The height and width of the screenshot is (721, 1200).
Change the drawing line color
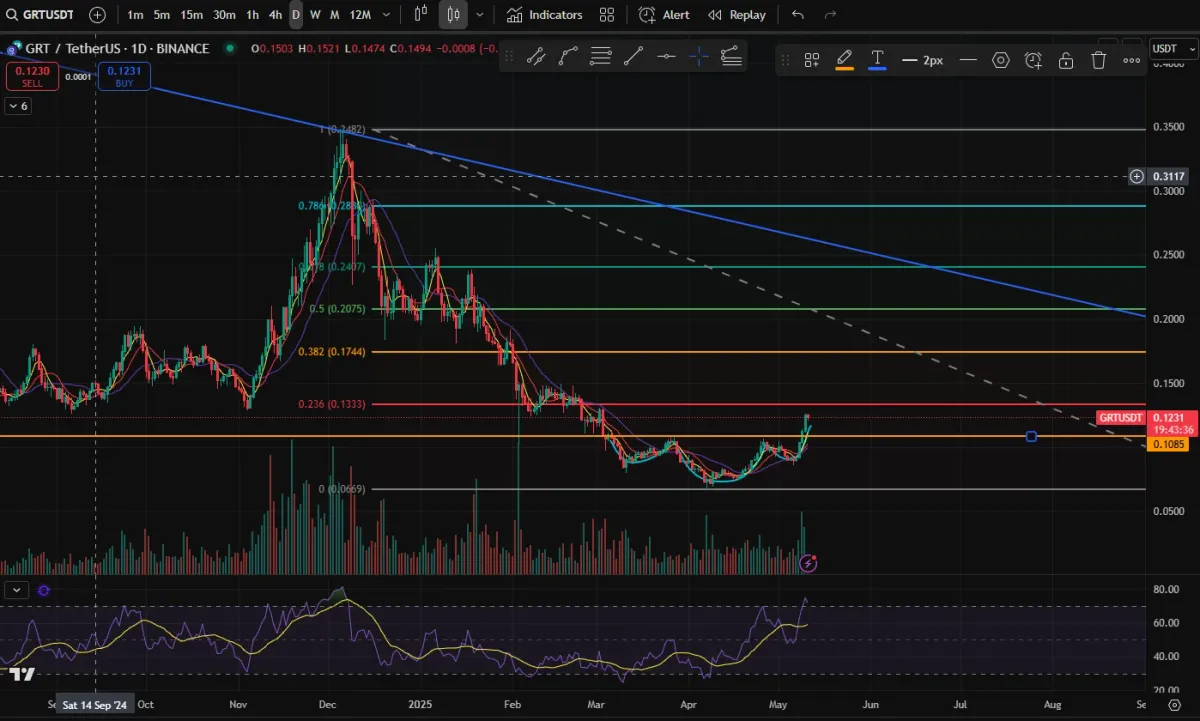(x=844, y=60)
